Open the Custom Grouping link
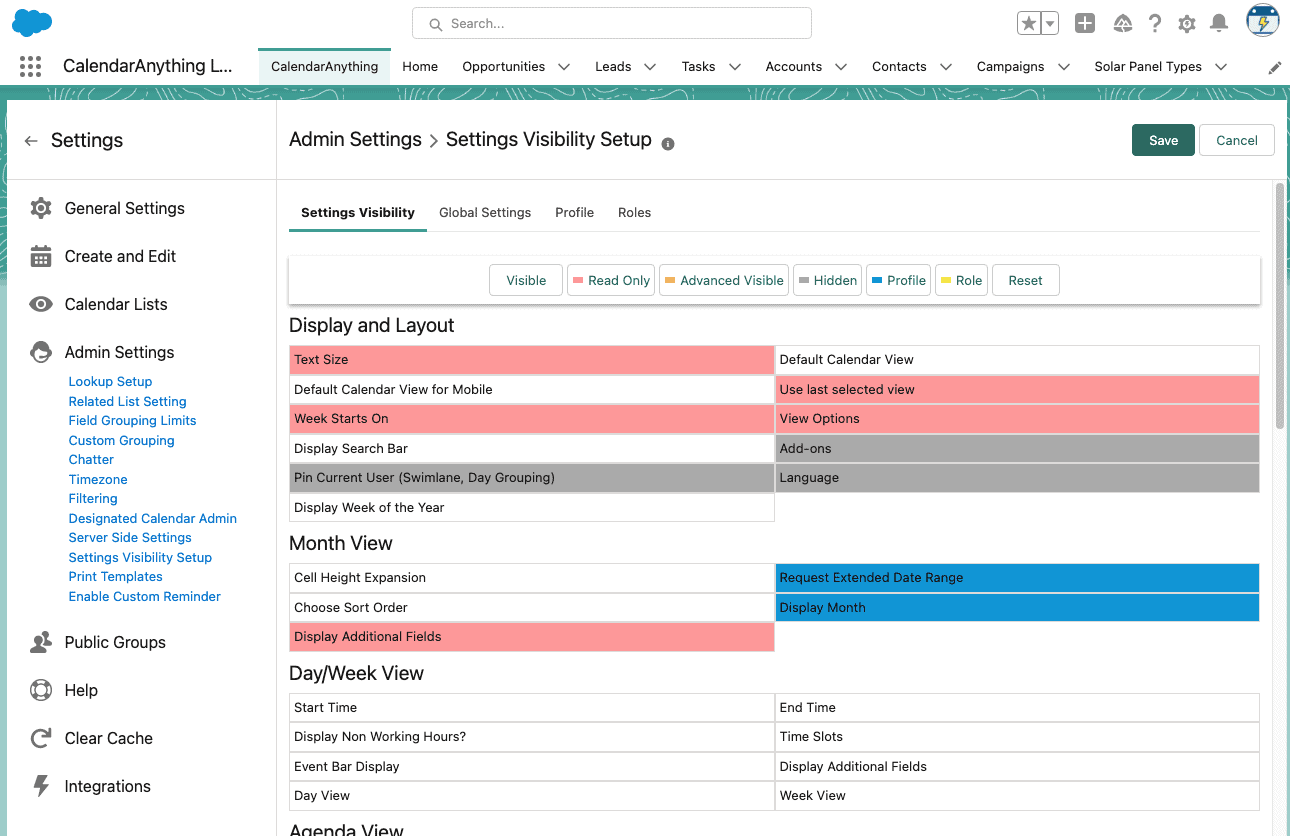 tap(121, 440)
